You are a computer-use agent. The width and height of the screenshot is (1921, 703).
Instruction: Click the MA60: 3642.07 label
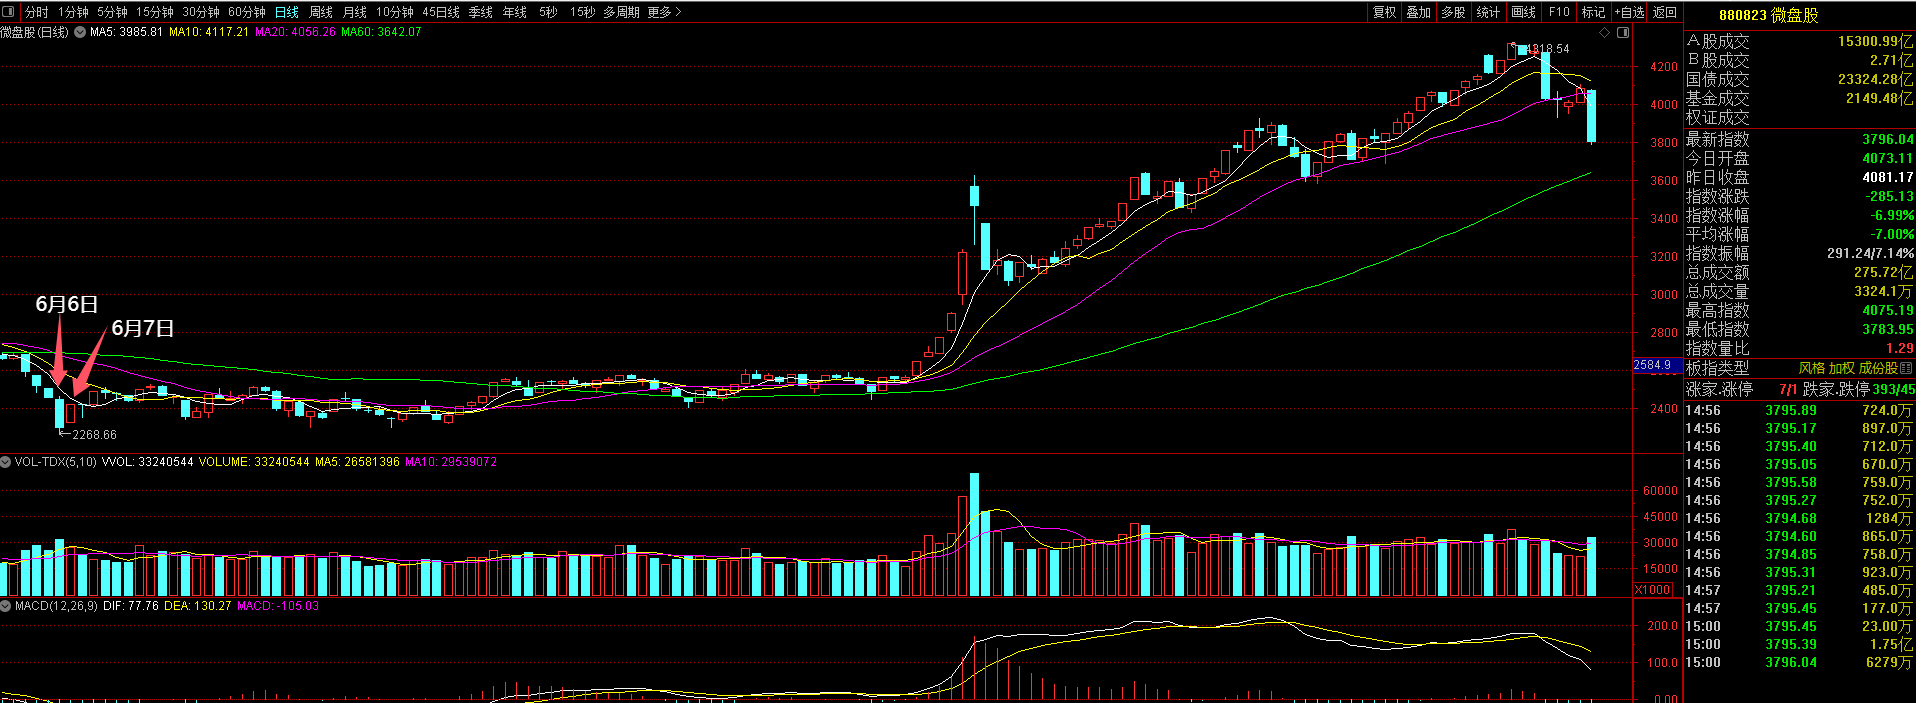coord(381,32)
